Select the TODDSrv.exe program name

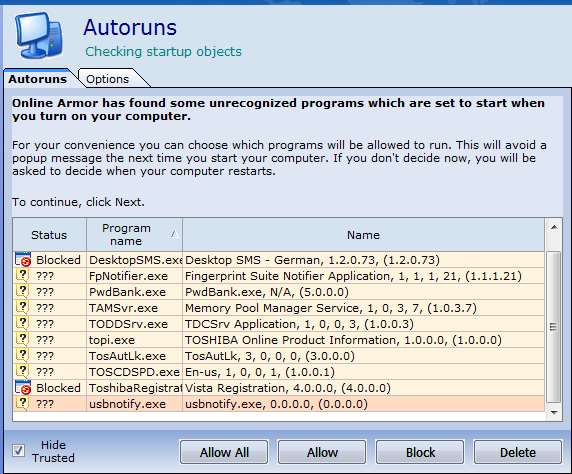tap(128, 324)
